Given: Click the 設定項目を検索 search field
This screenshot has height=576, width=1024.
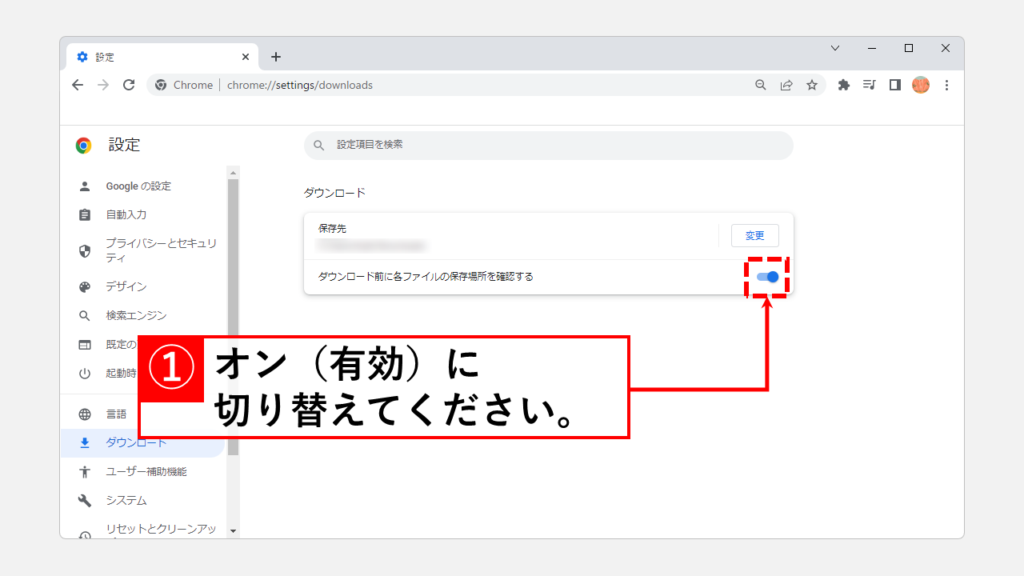Looking at the screenshot, I should [548, 145].
